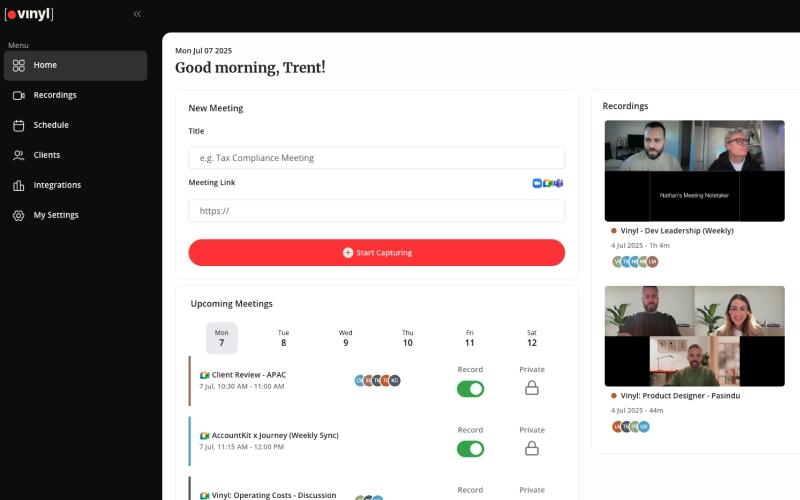Select Tue 8 in Upcoming Meetings
The width and height of the screenshot is (800, 500).
(284, 338)
